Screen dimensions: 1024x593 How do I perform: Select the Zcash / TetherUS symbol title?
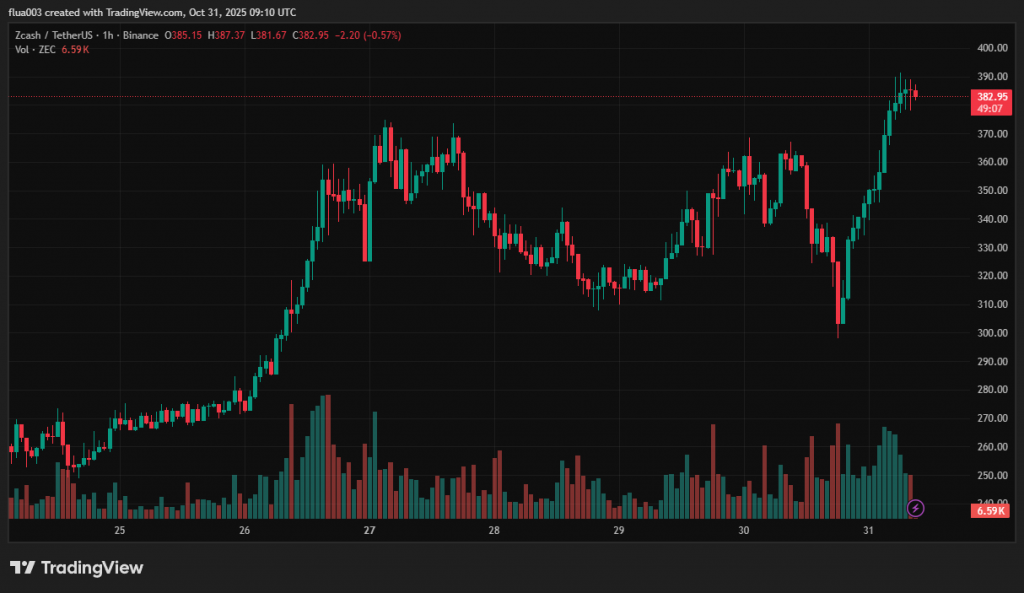(x=50, y=35)
